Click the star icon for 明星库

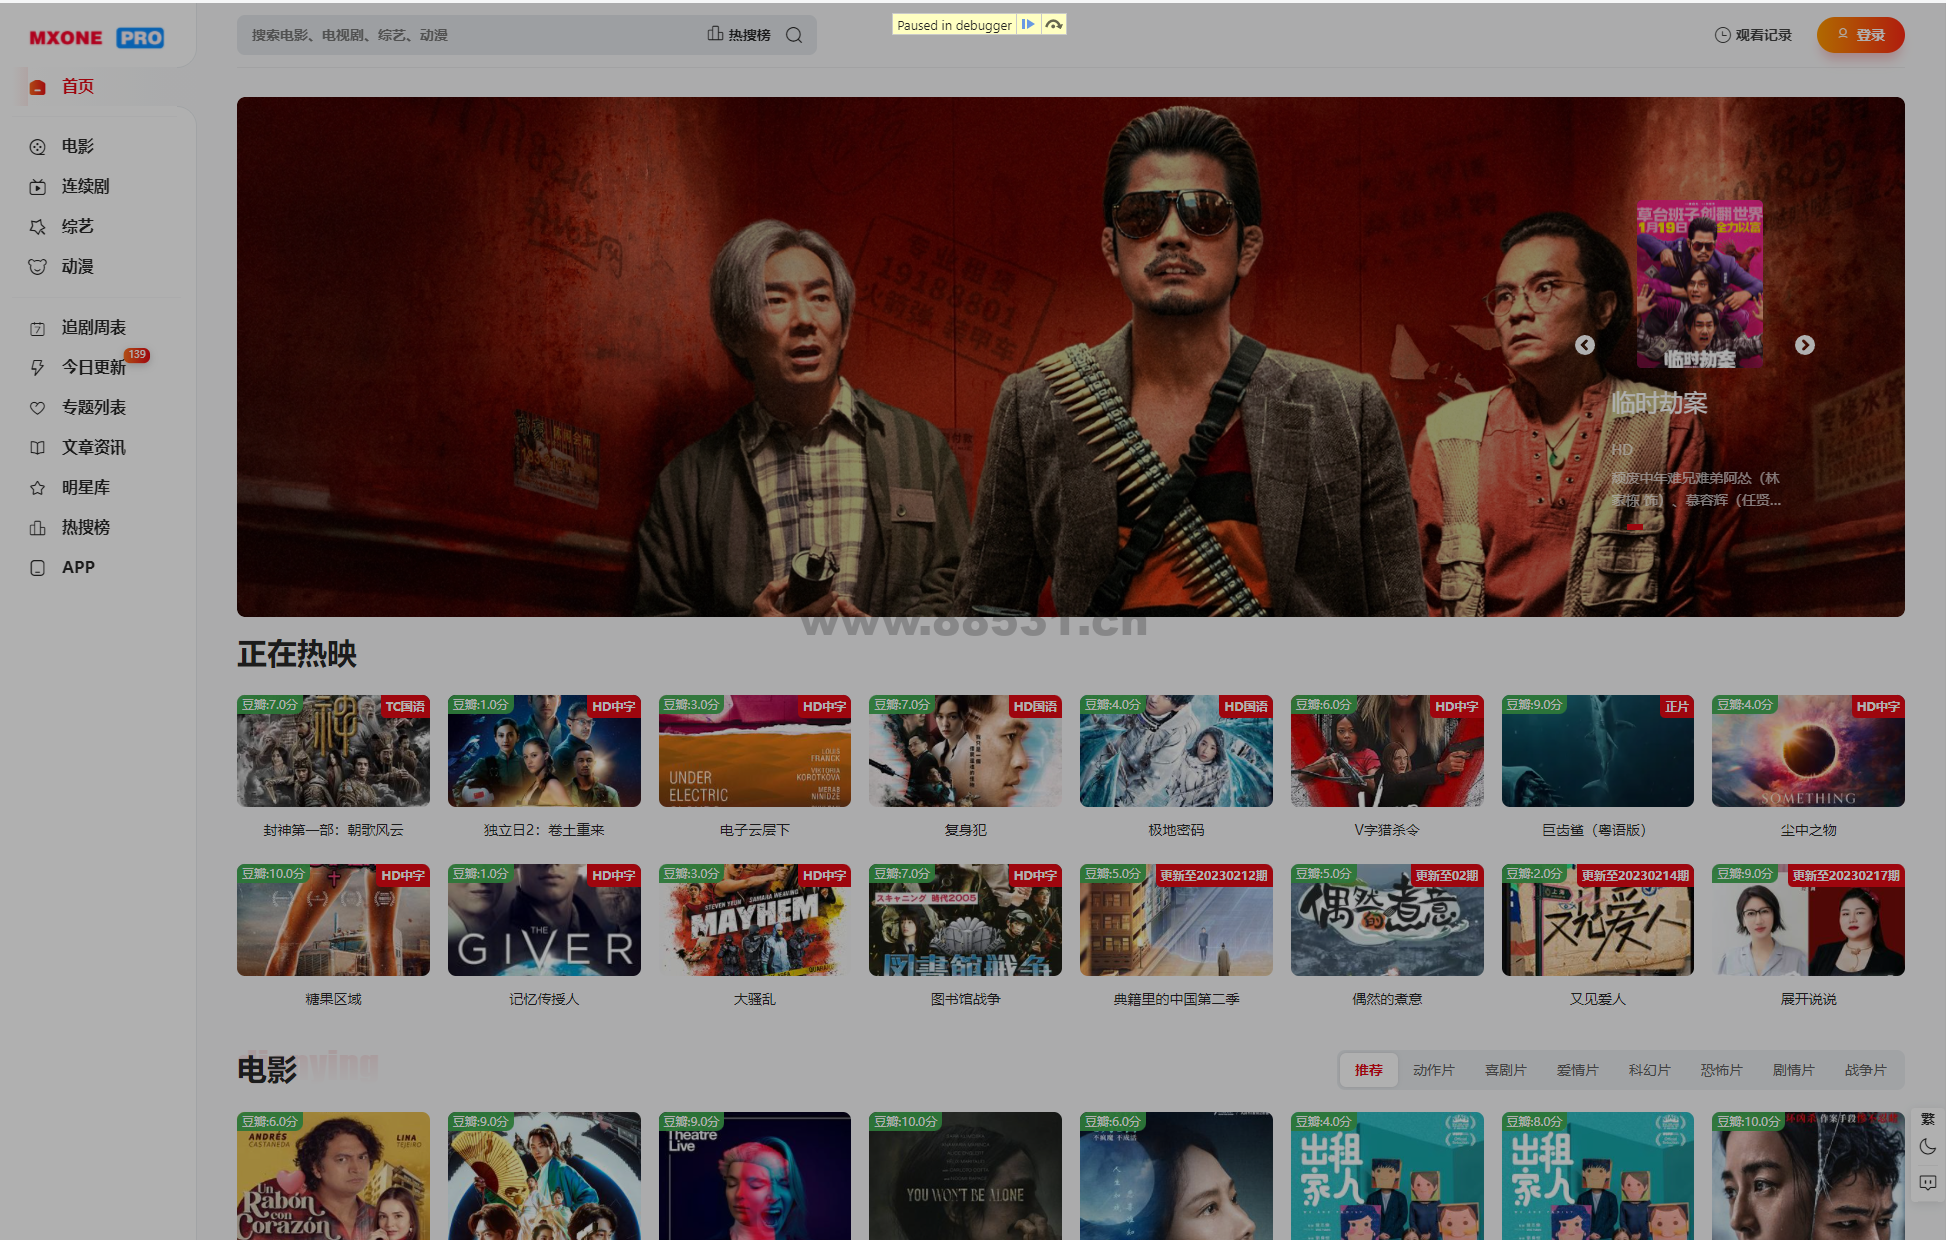[x=38, y=488]
